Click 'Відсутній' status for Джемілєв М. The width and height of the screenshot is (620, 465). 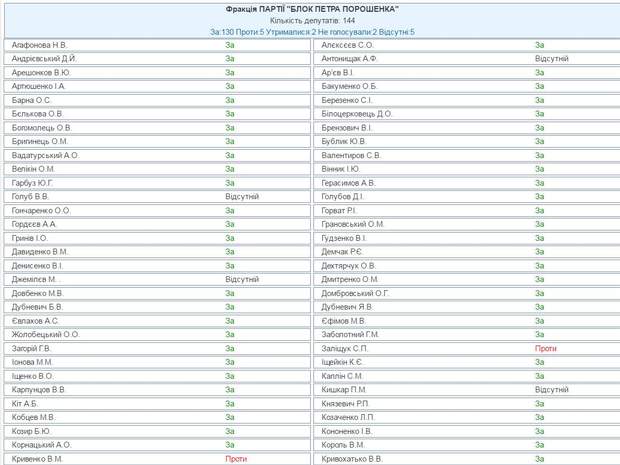point(242,279)
